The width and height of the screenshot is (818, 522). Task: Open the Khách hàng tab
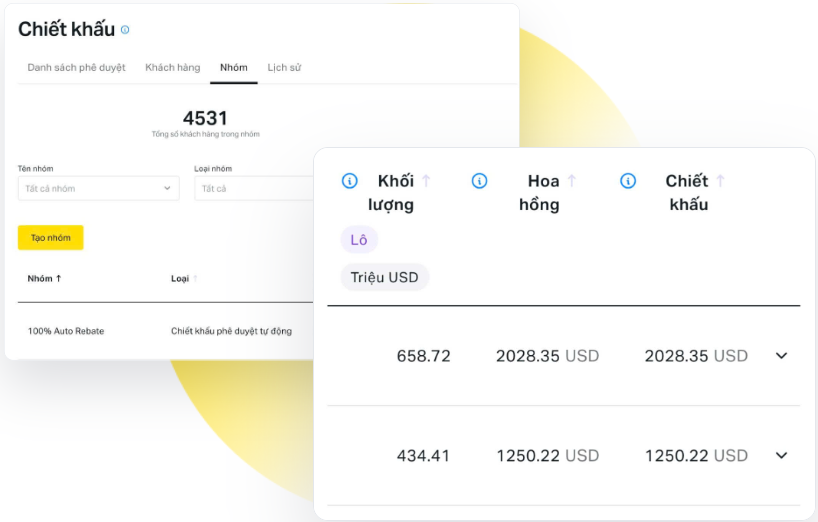pyautogui.click(x=172, y=68)
